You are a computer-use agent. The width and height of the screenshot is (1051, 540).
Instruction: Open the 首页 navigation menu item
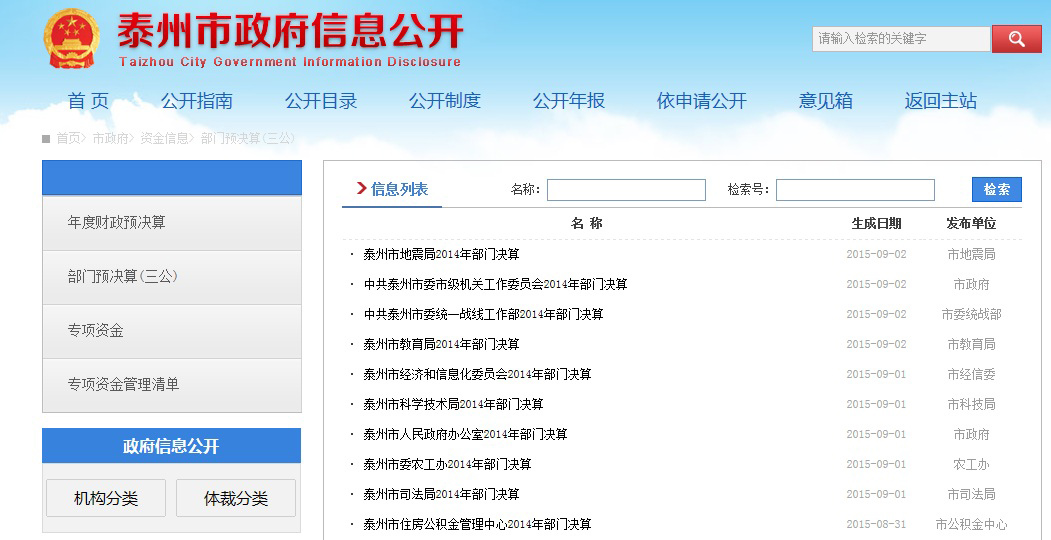pos(88,101)
